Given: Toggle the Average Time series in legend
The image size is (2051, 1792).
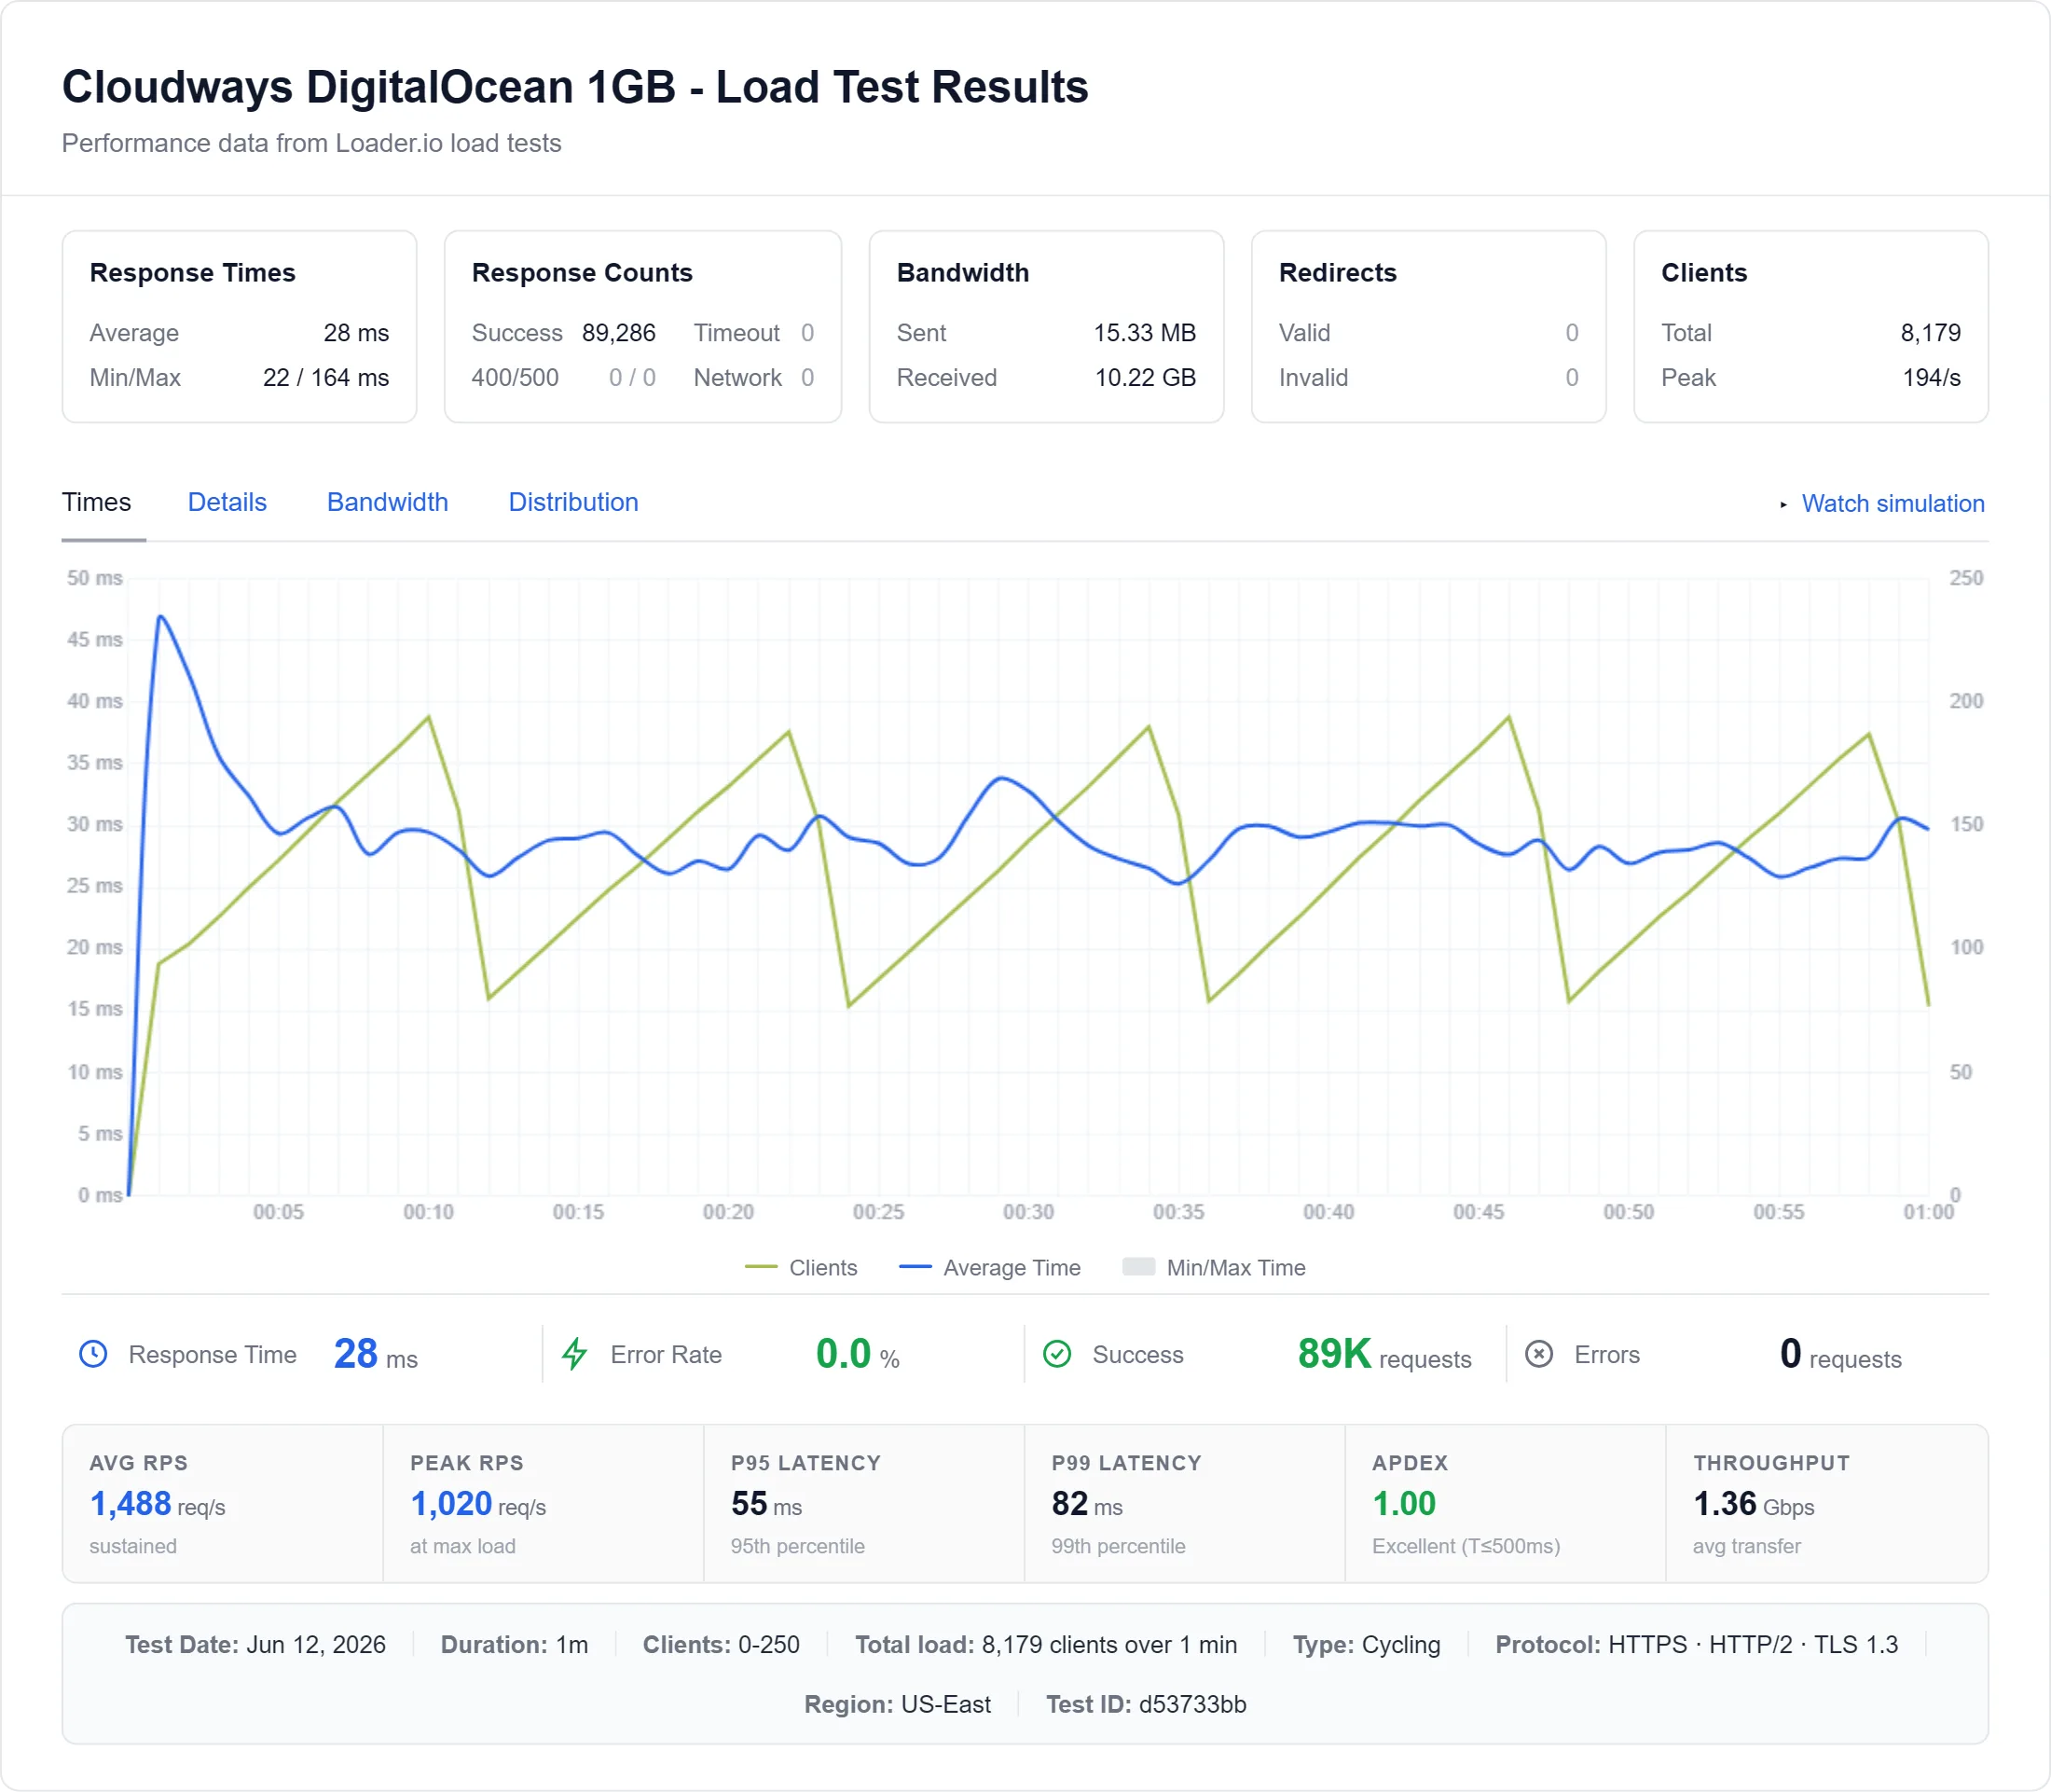Looking at the screenshot, I should [x=990, y=1267].
